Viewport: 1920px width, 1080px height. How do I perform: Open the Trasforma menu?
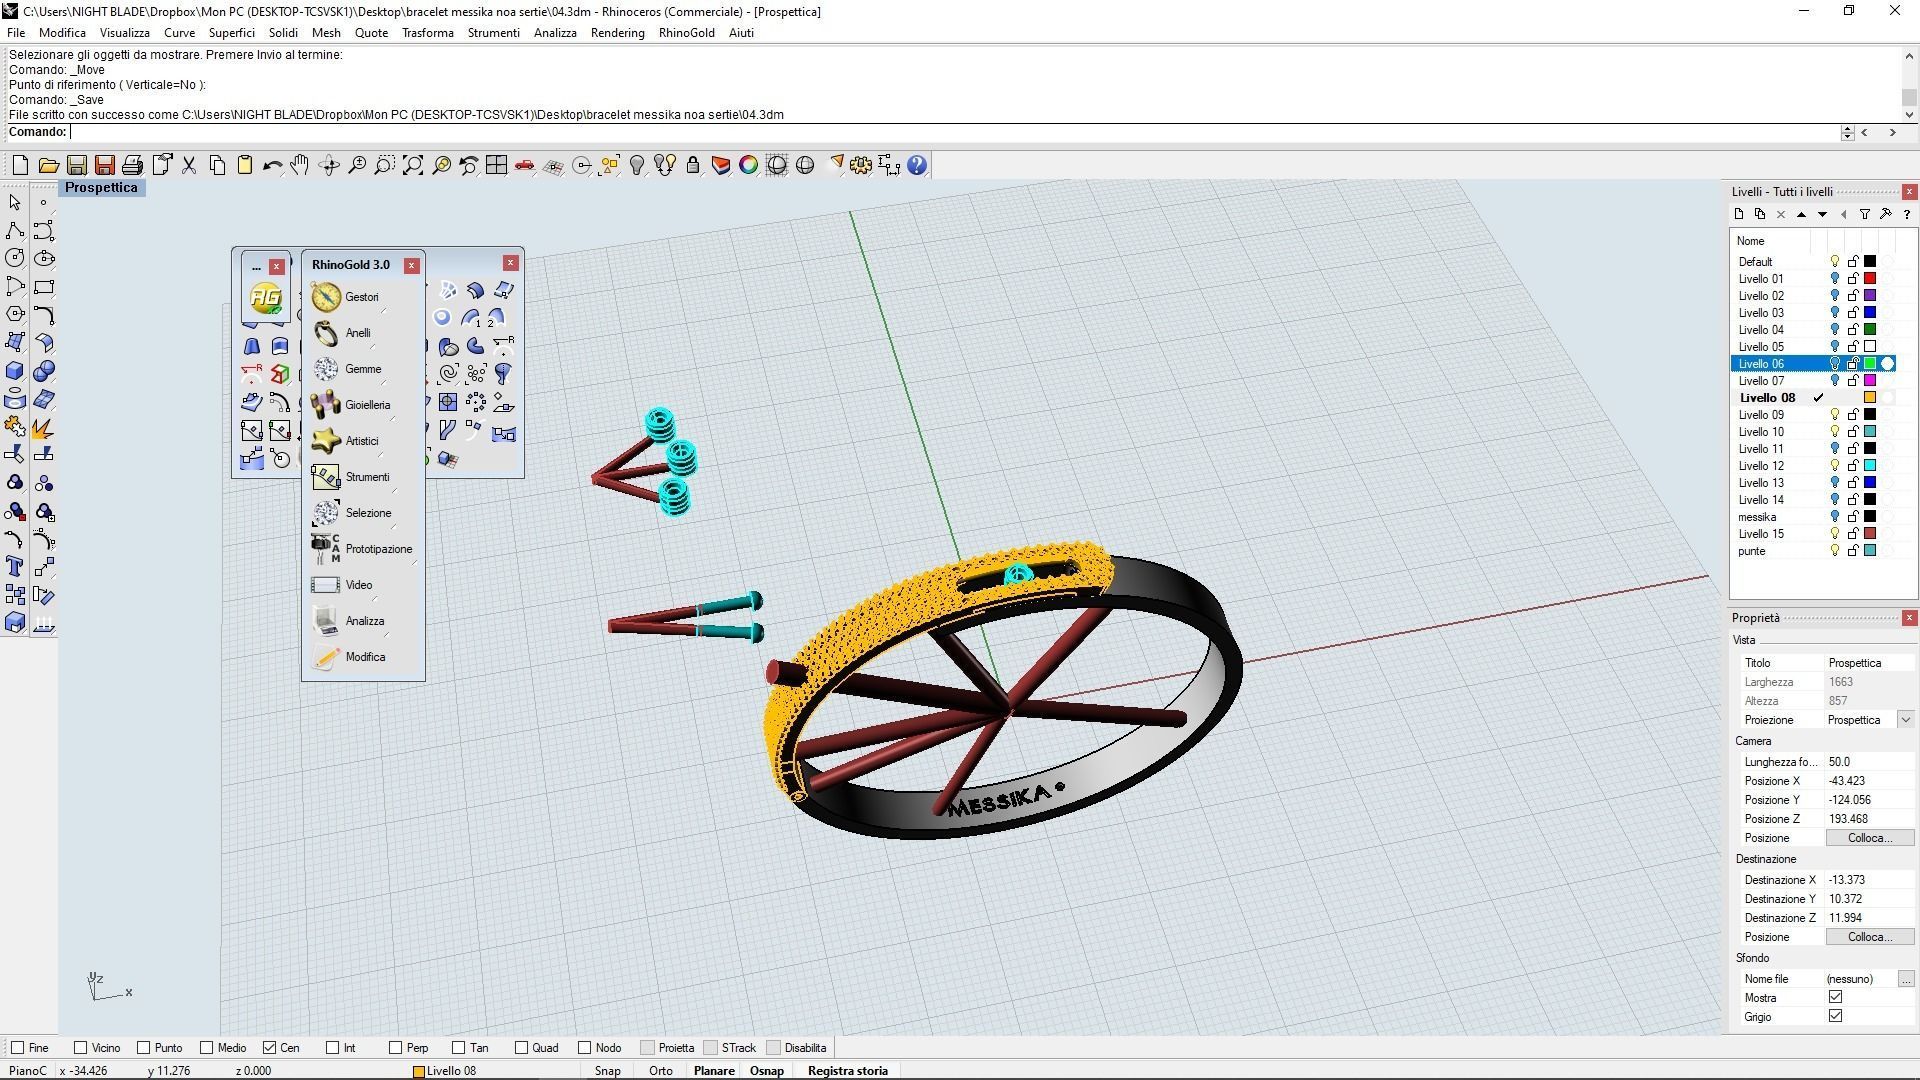coord(427,33)
